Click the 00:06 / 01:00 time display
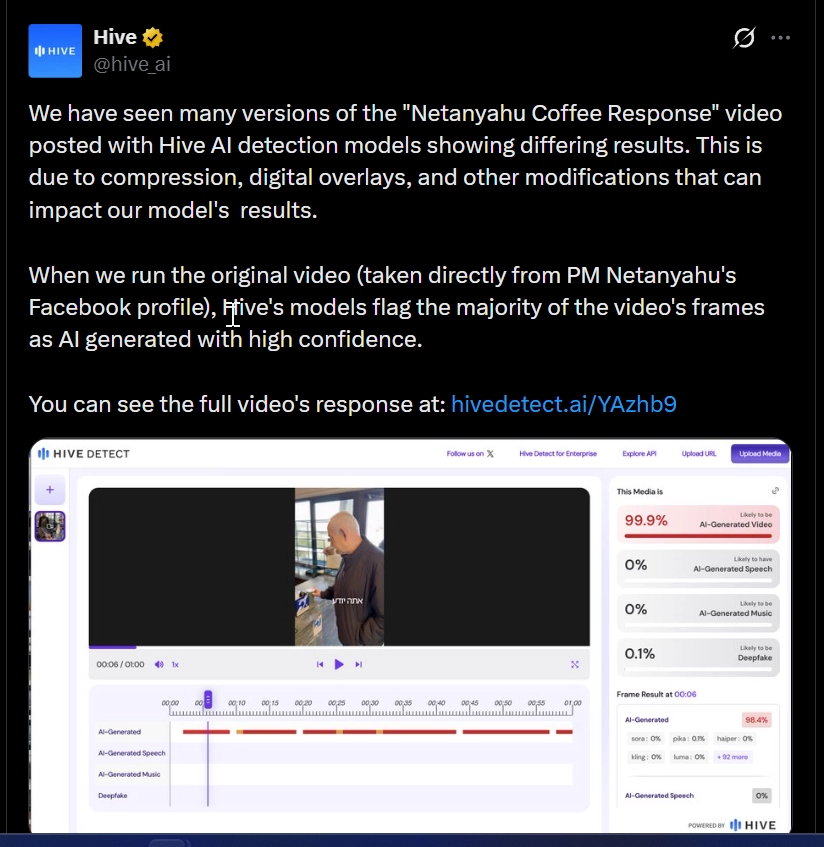 point(120,664)
